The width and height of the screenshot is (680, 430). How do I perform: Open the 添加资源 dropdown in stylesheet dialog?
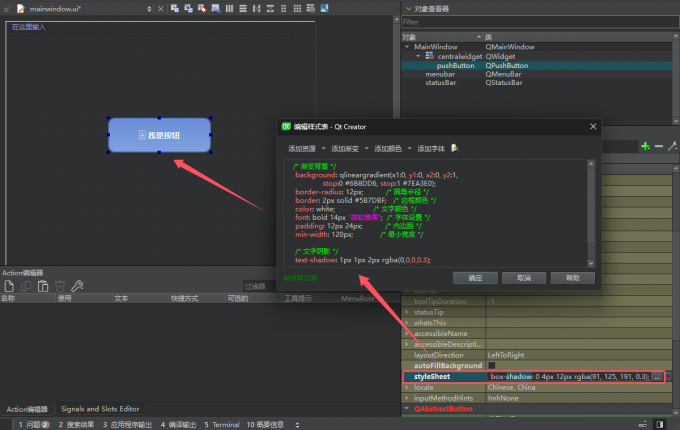(x=306, y=147)
